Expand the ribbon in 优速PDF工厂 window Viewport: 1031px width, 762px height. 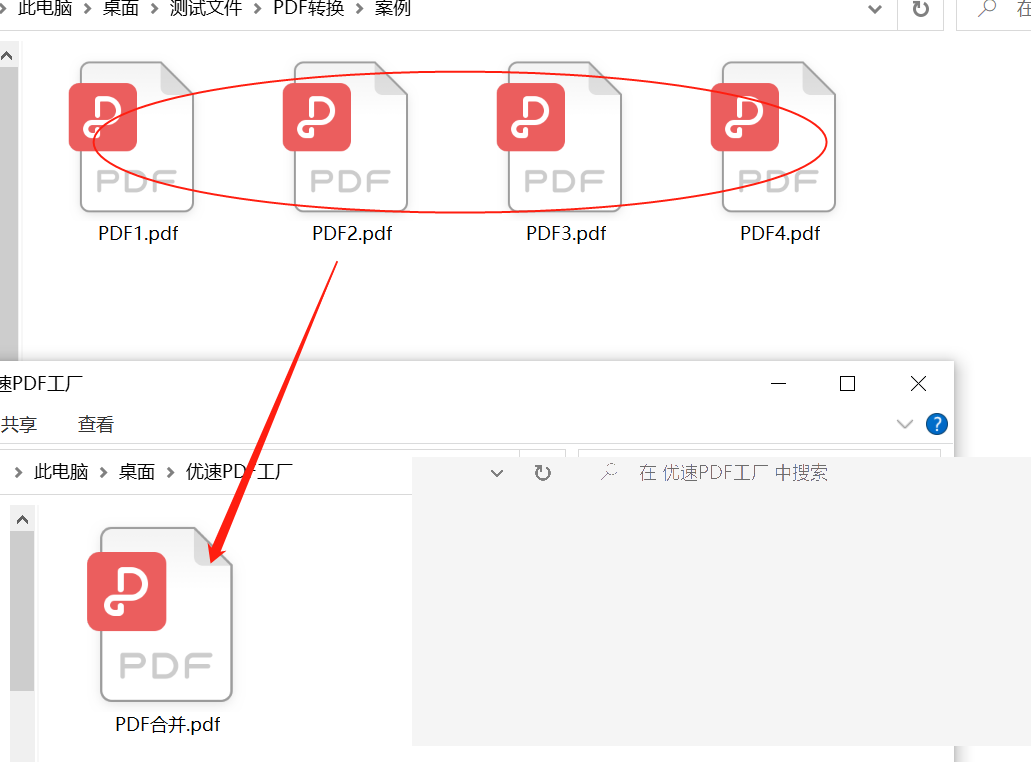[905, 424]
